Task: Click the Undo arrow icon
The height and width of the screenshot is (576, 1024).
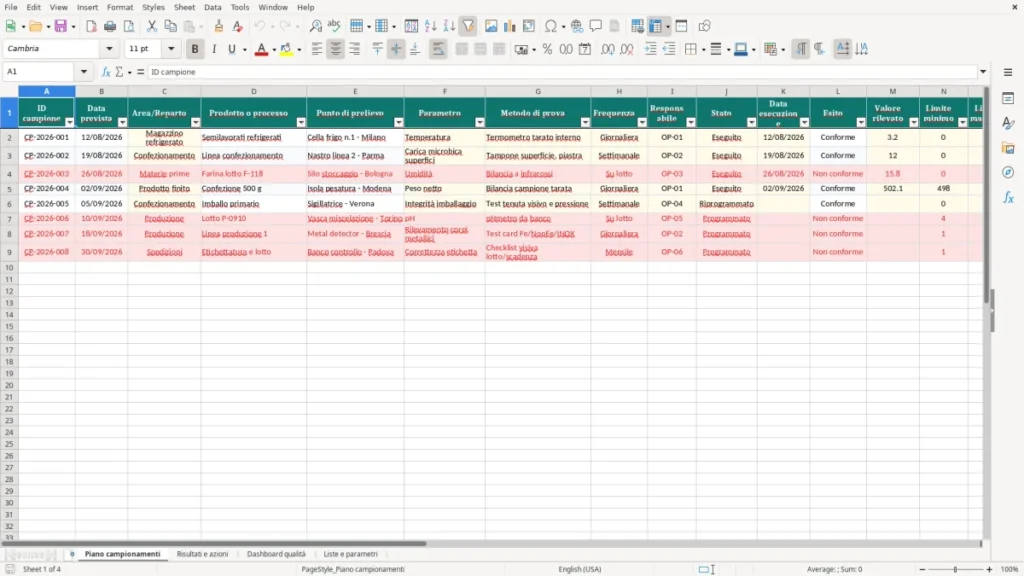Action: (260, 26)
